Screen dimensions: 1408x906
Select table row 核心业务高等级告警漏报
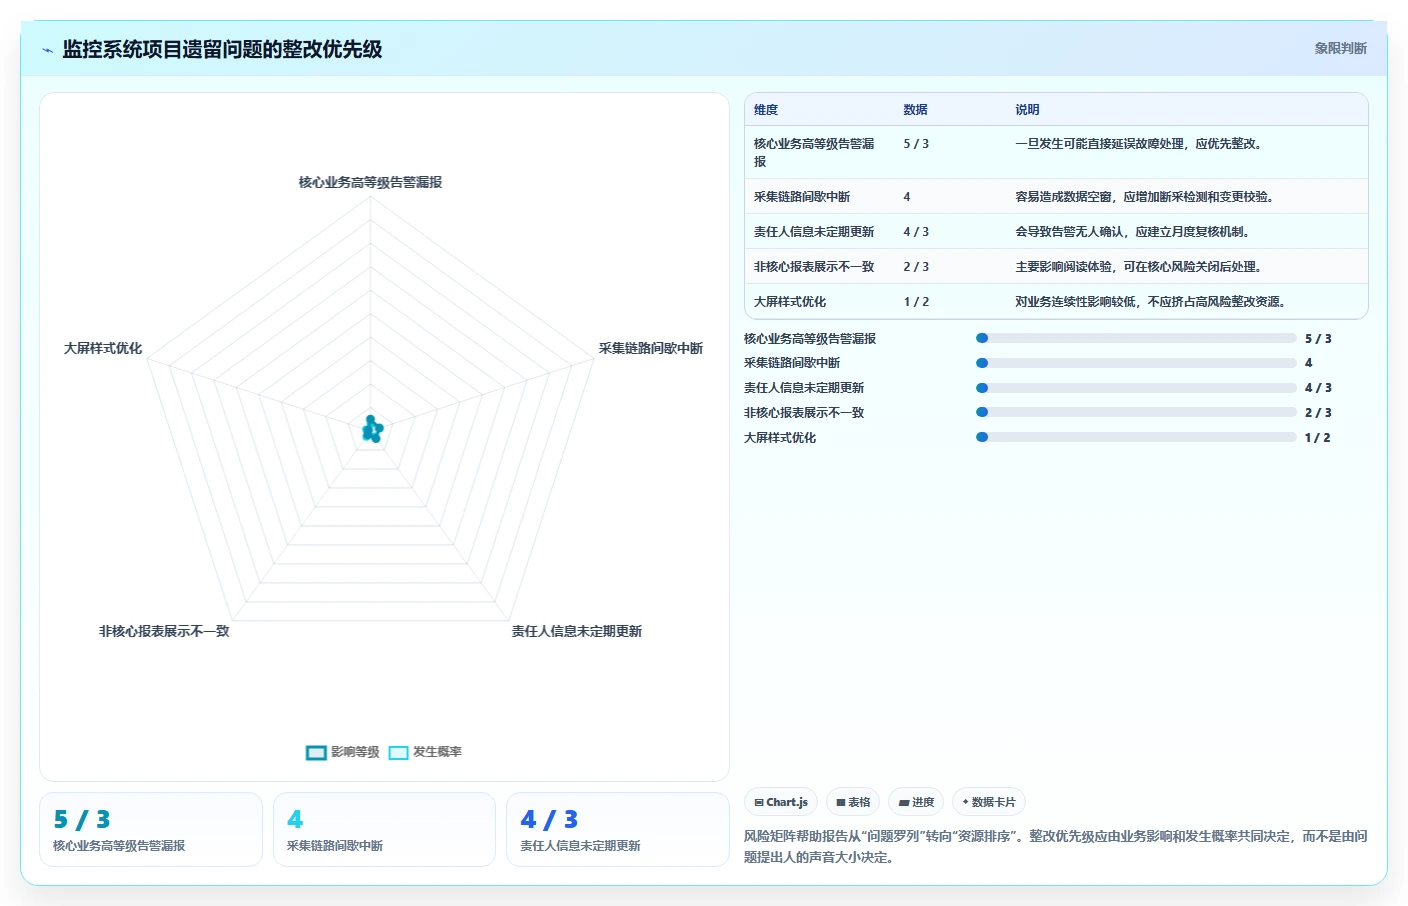pos(1056,152)
